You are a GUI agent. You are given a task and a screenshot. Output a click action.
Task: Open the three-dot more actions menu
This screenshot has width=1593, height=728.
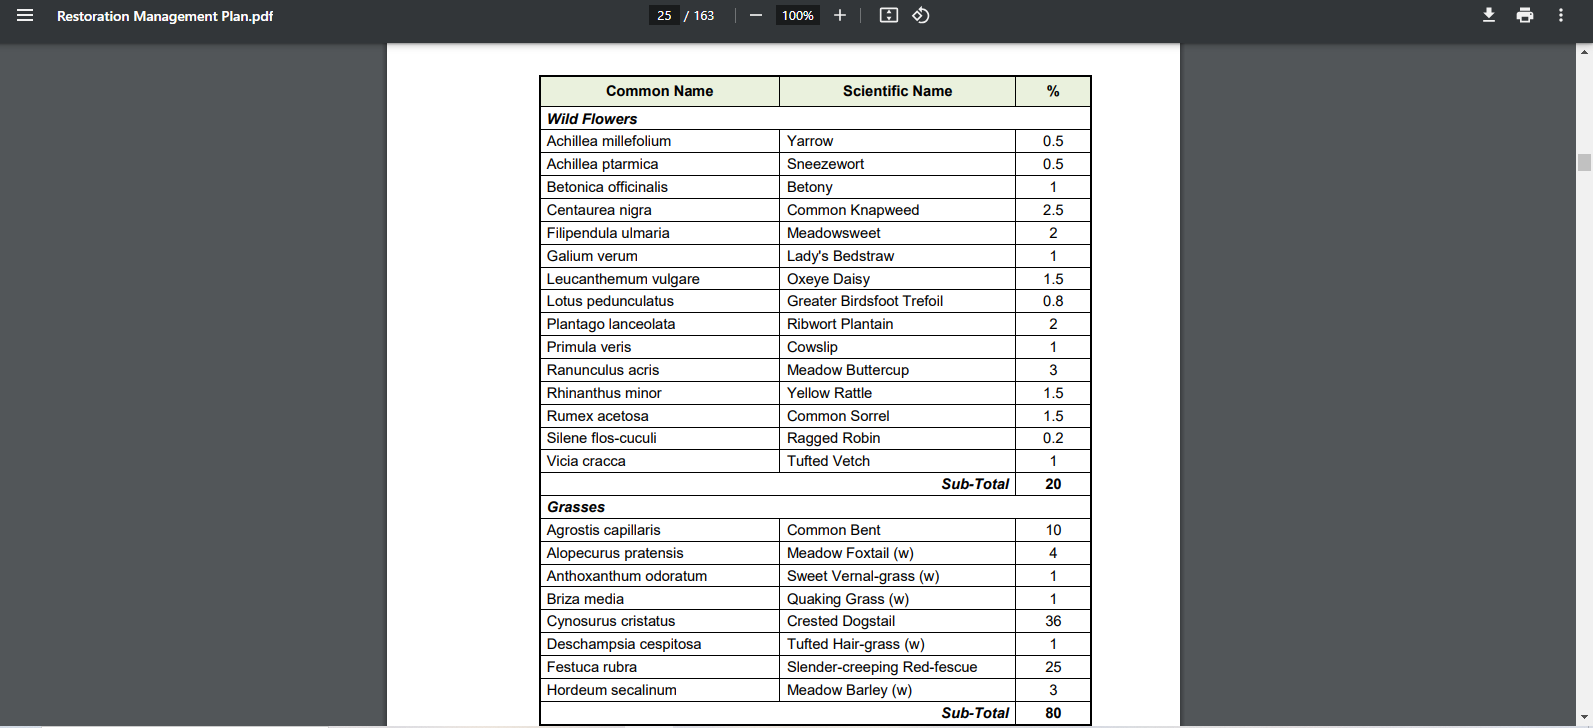coord(1561,16)
